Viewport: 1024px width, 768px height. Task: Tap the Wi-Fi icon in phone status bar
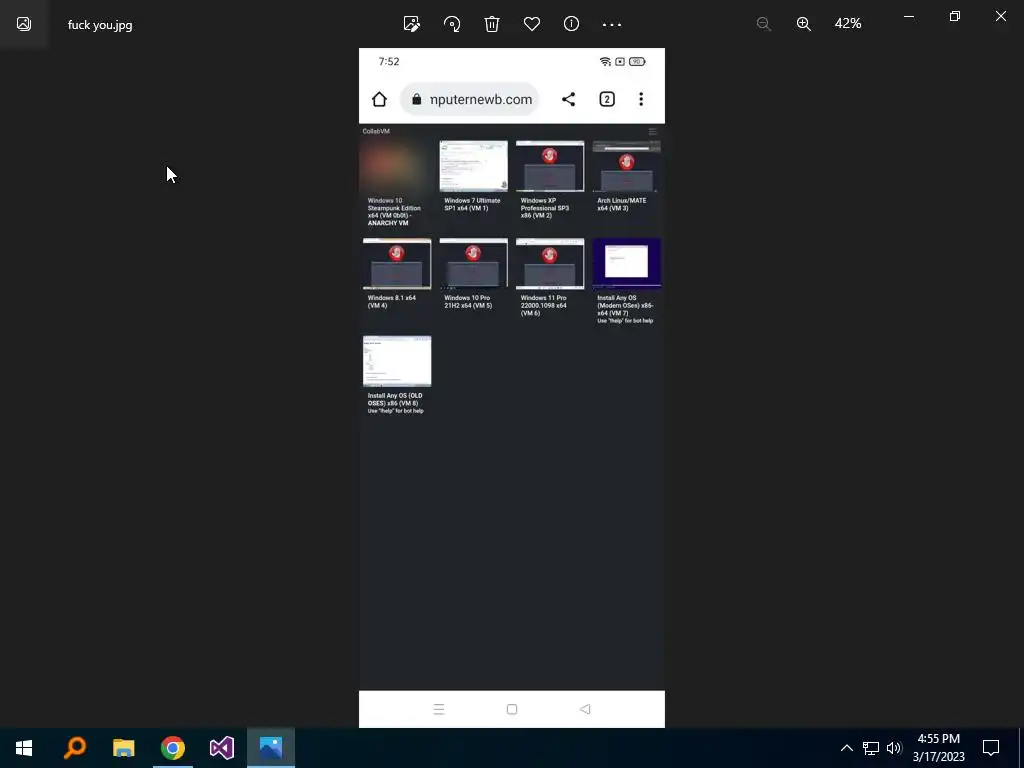click(x=605, y=61)
